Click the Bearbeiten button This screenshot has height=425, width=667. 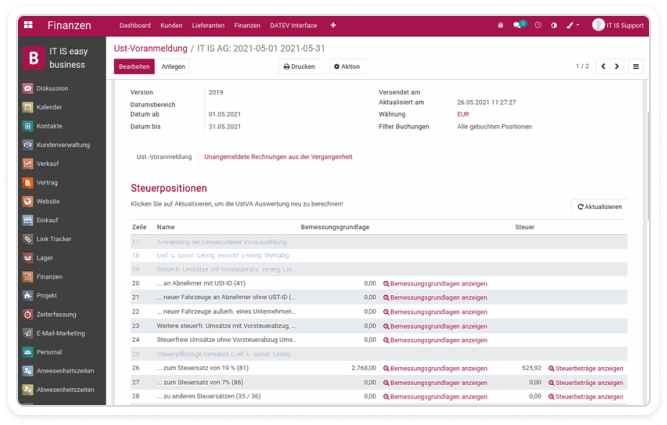coord(134,66)
